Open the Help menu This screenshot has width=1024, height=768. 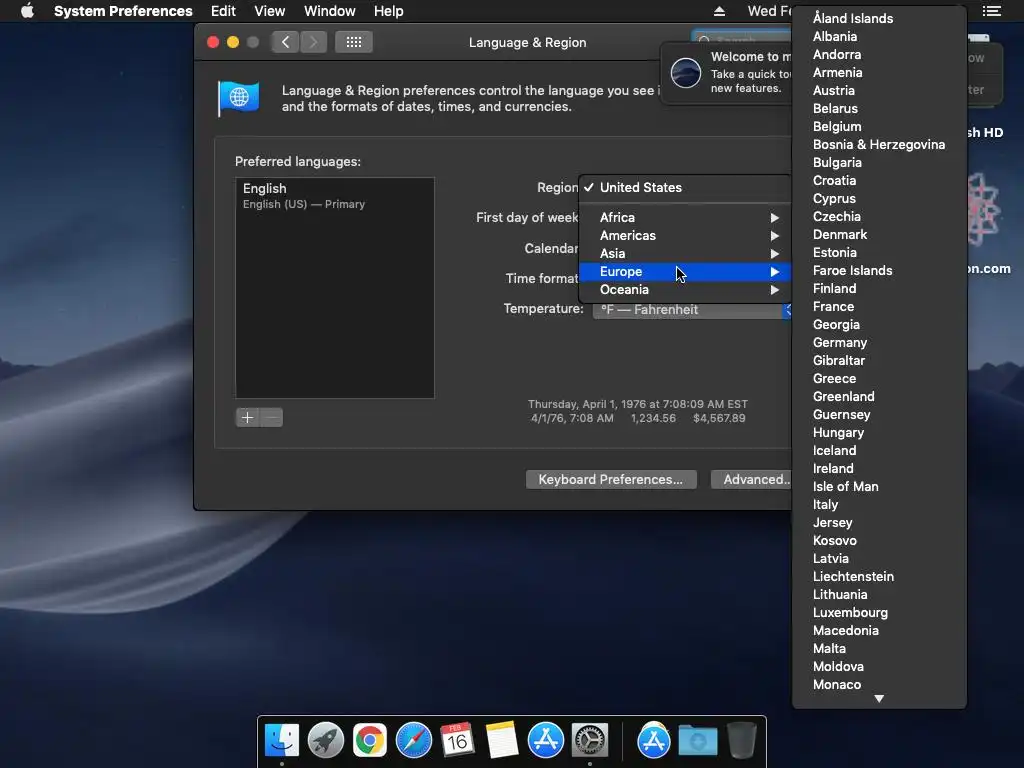[x=389, y=11]
